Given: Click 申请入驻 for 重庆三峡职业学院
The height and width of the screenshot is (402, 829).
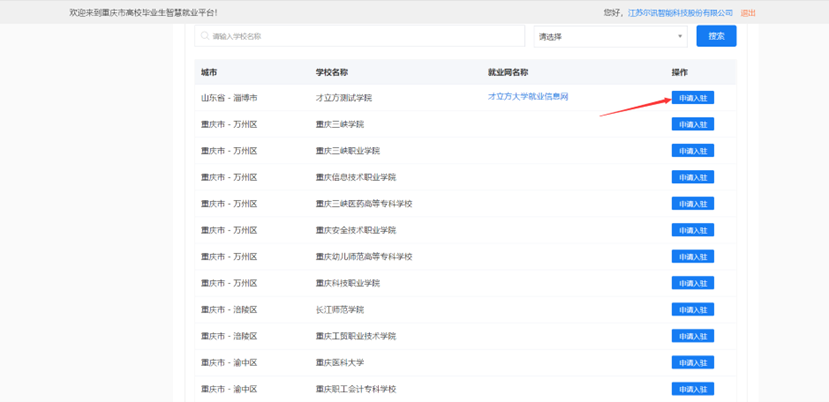Looking at the screenshot, I should [x=692, y=151].
